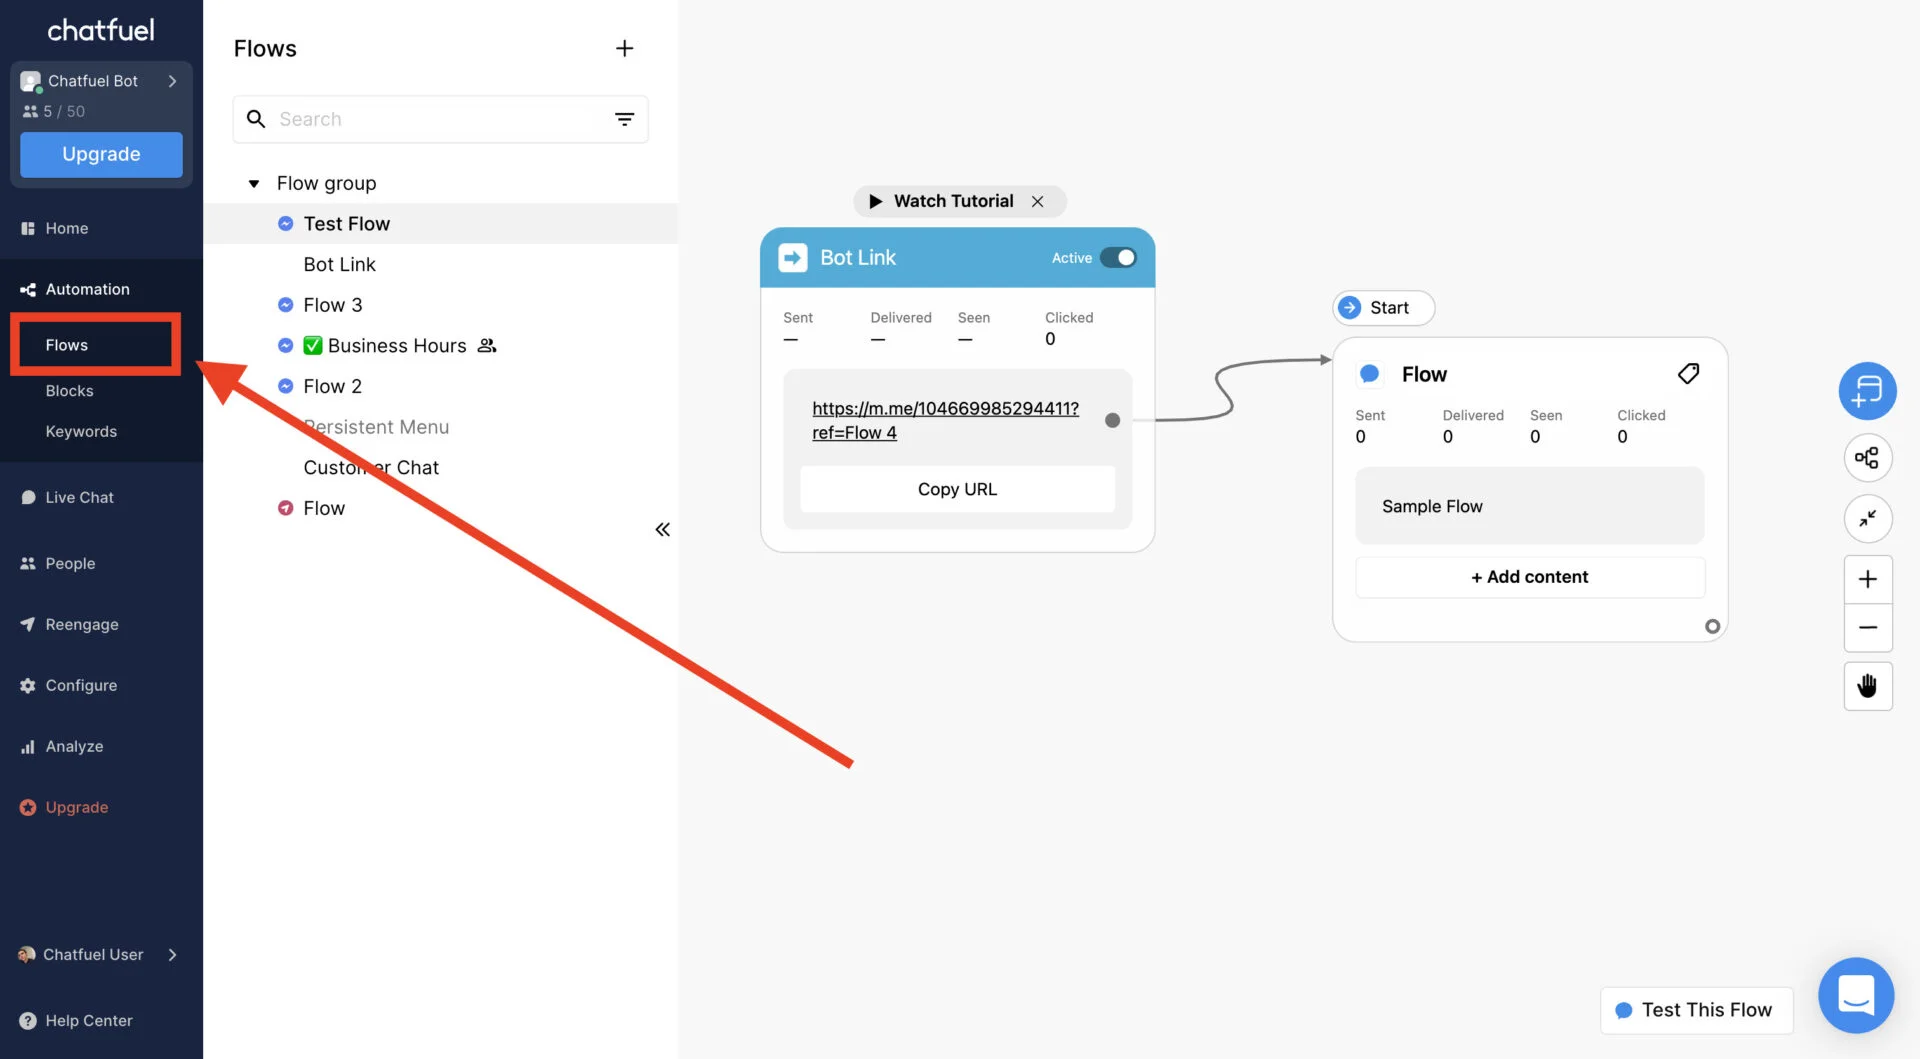Click Test This Flow button
Image resolution: width=1920 pixels, height=1059 pixels.
(x=1696, y=1010)
